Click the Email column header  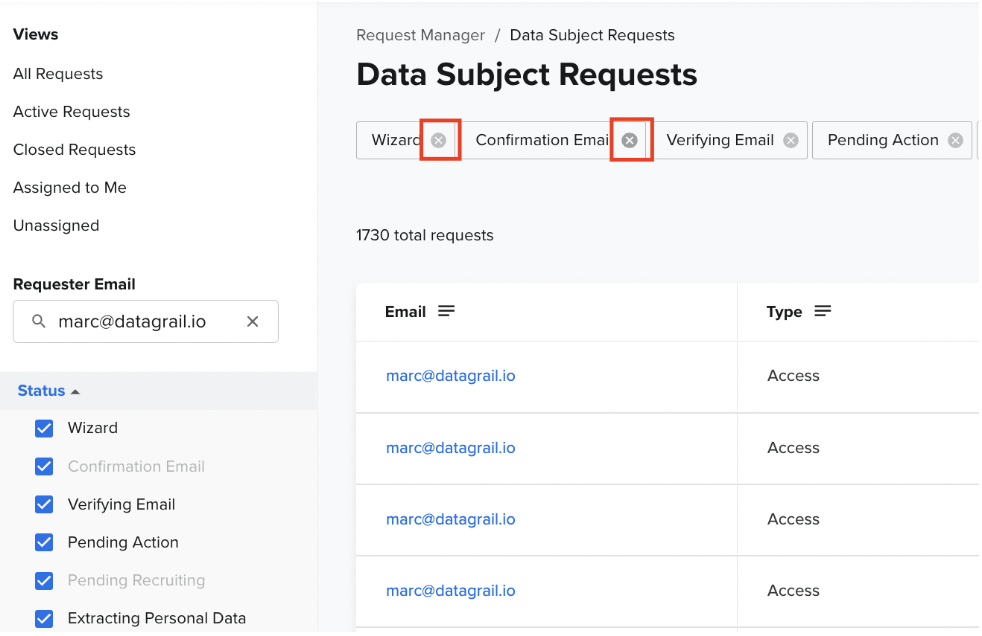tap(405, 312)
